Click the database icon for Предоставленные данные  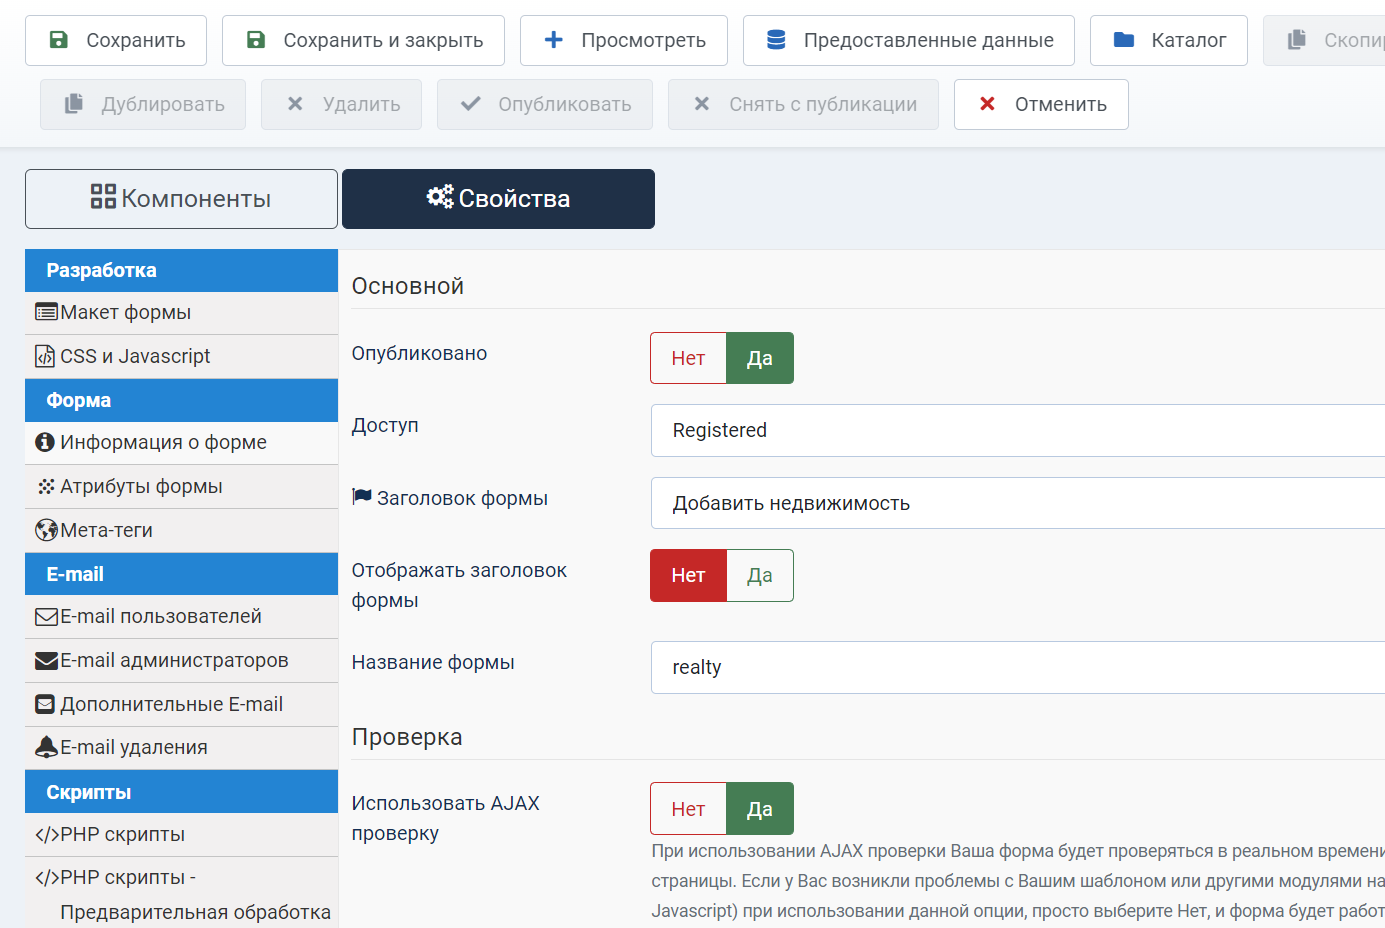[x=776, y=40]
